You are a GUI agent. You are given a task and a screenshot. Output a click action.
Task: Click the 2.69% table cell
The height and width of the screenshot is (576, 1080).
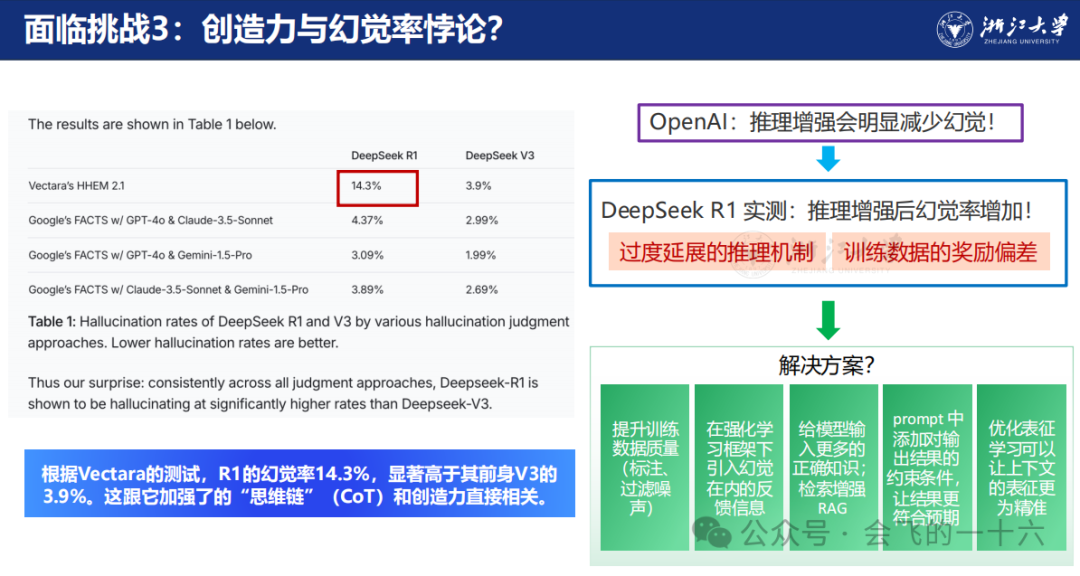481,290
